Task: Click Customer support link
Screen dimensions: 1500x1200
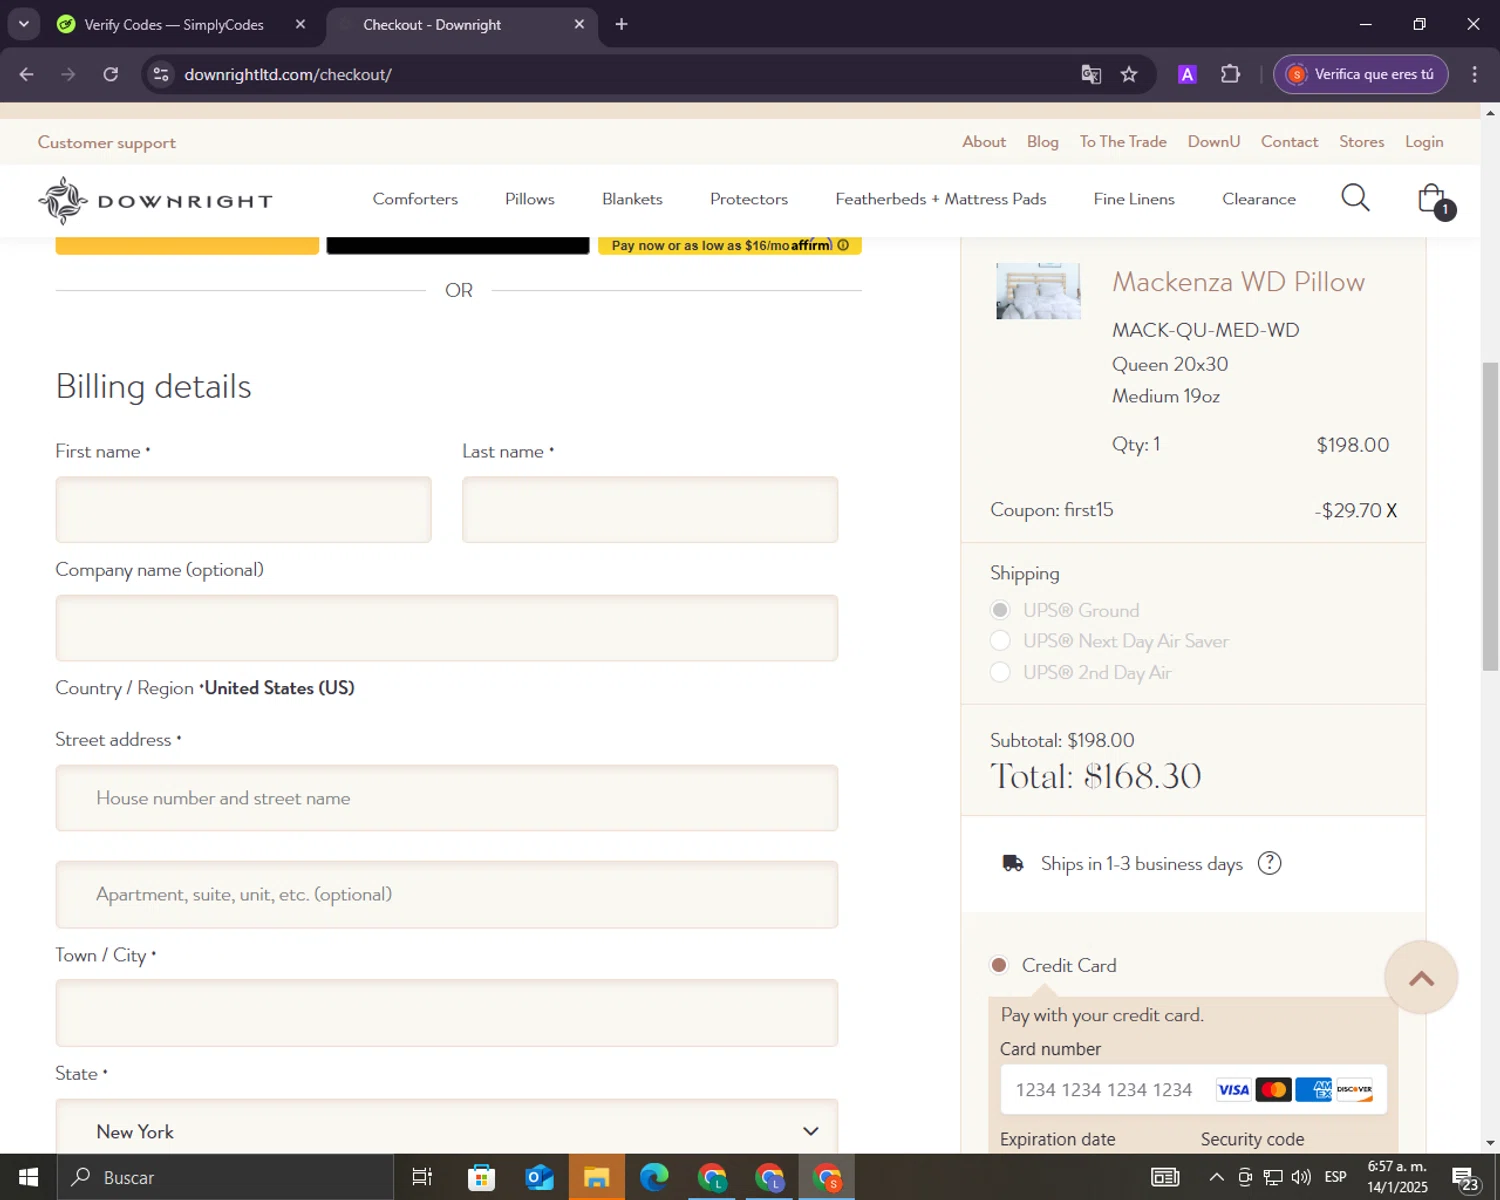Action: pos(107,142)
